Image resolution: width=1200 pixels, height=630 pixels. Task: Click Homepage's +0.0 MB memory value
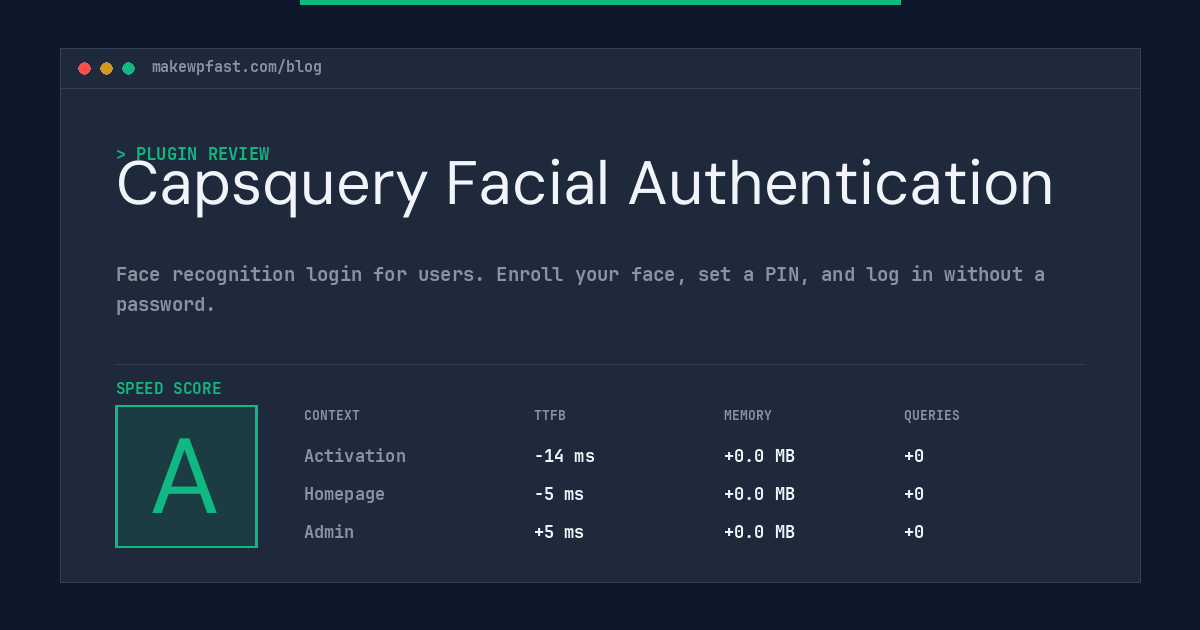[759, 494]
